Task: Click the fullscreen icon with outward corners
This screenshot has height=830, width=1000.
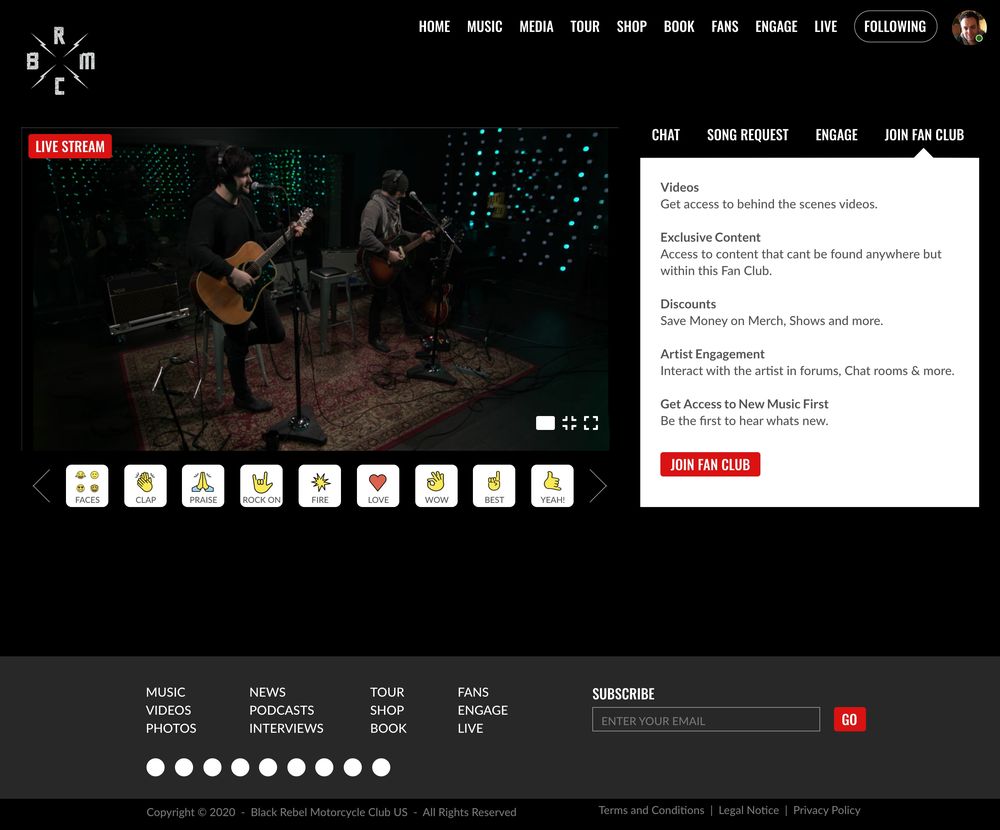Action: click(591, 423)
